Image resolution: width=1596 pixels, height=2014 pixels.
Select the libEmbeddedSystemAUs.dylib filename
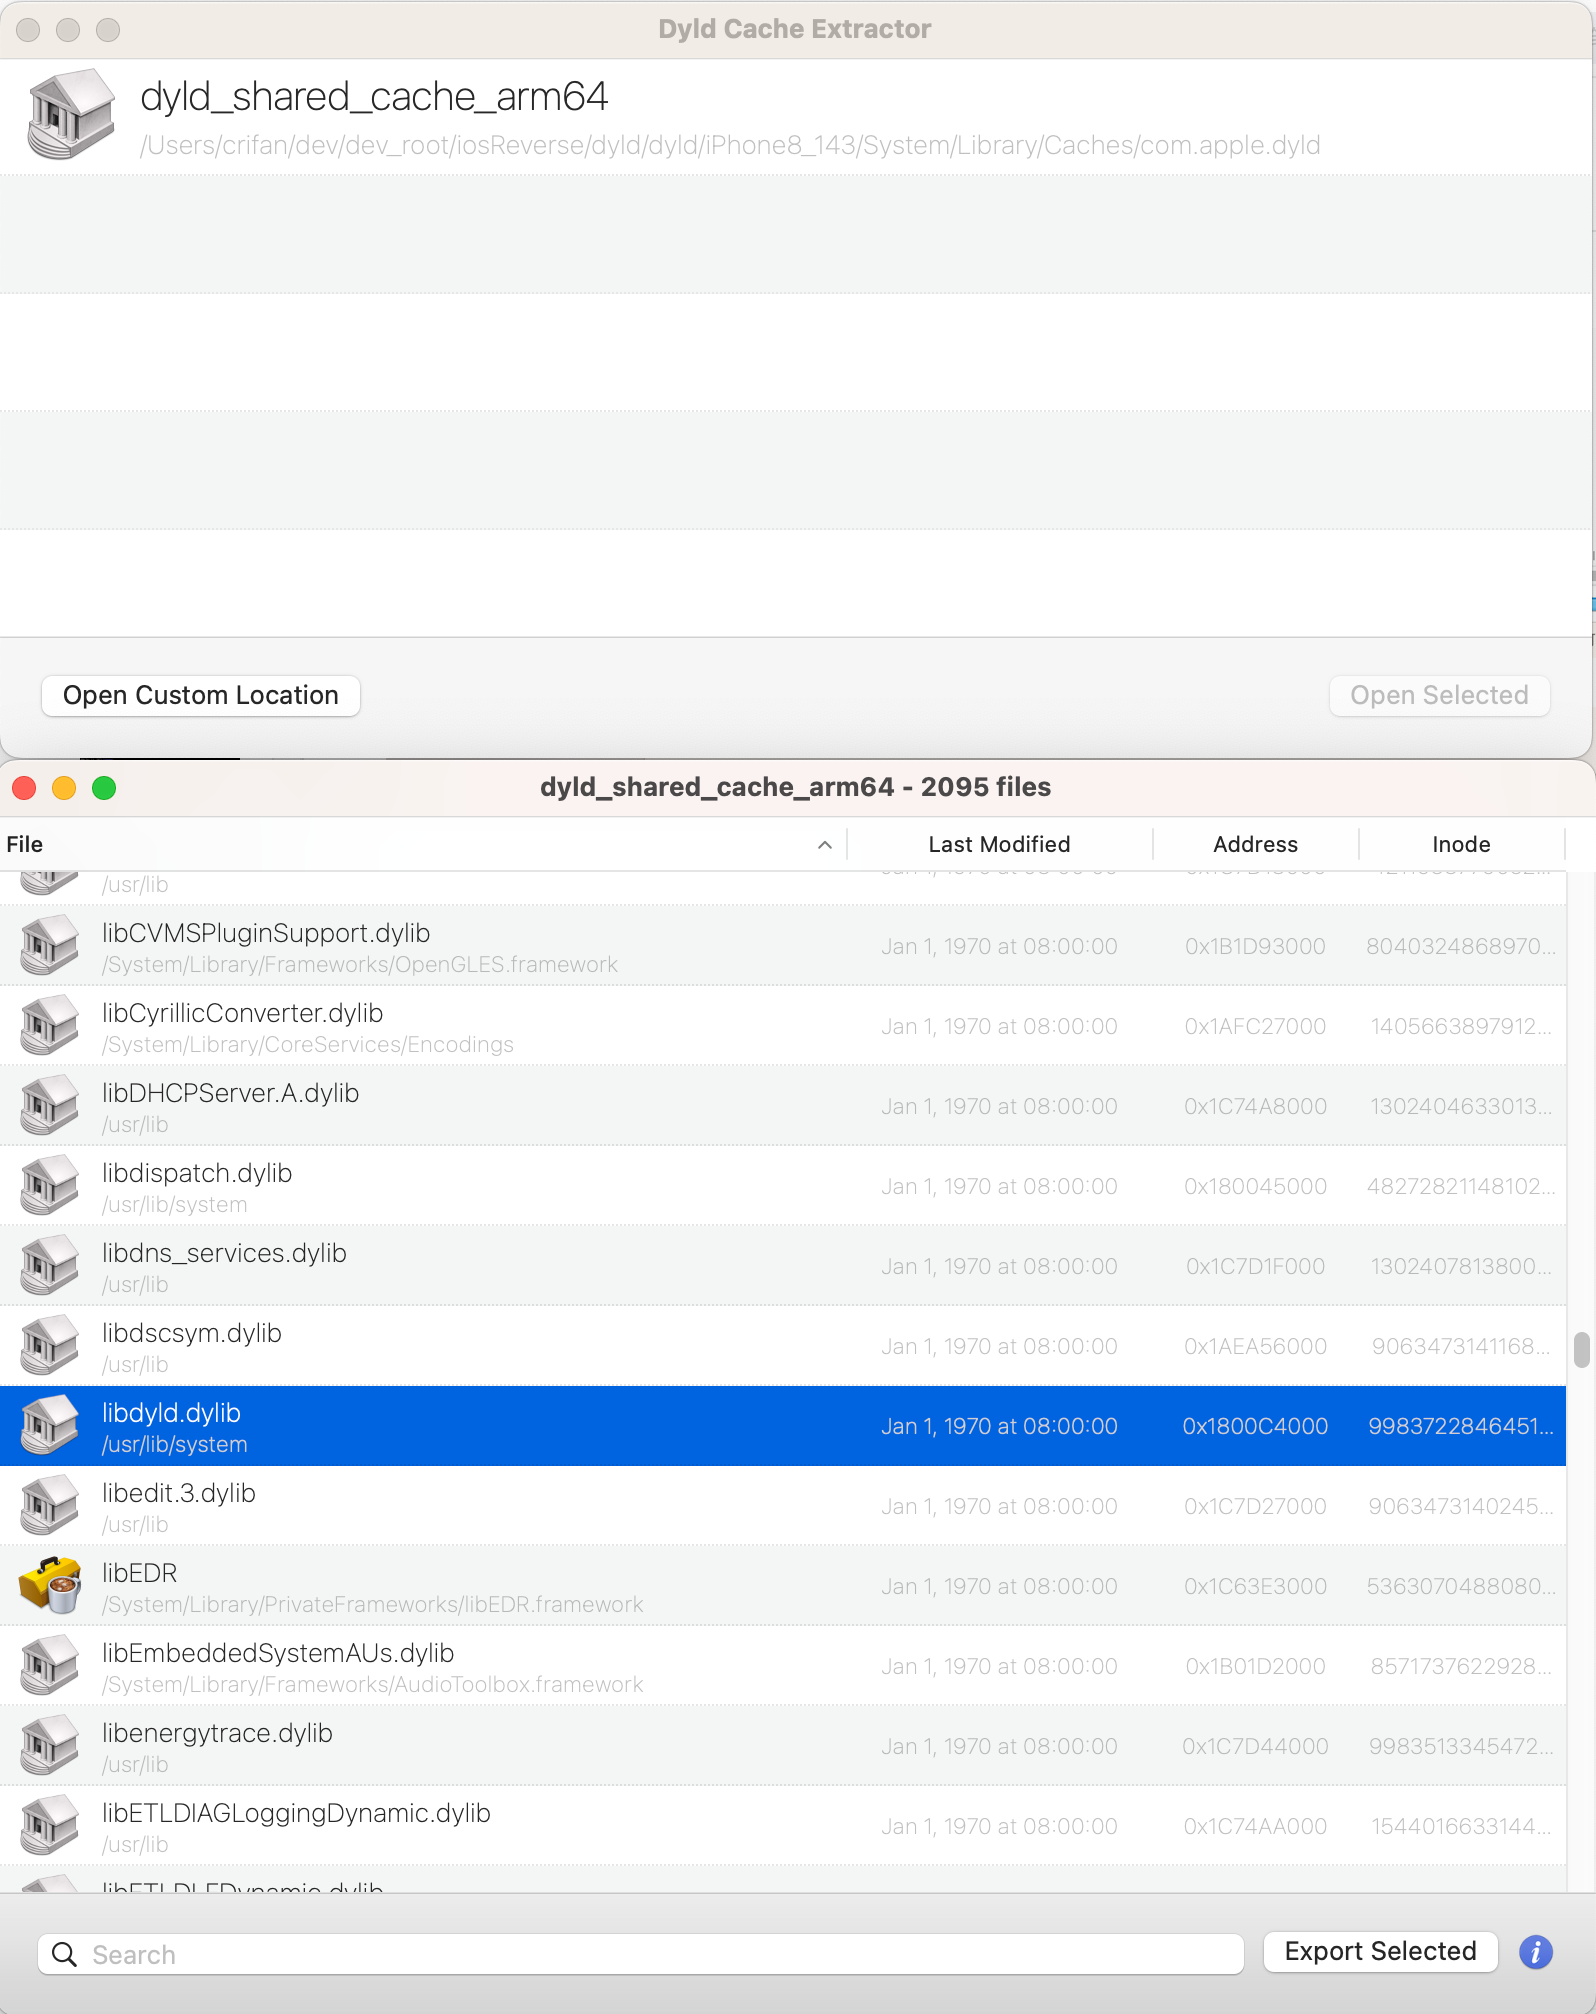click(278, 1653)
